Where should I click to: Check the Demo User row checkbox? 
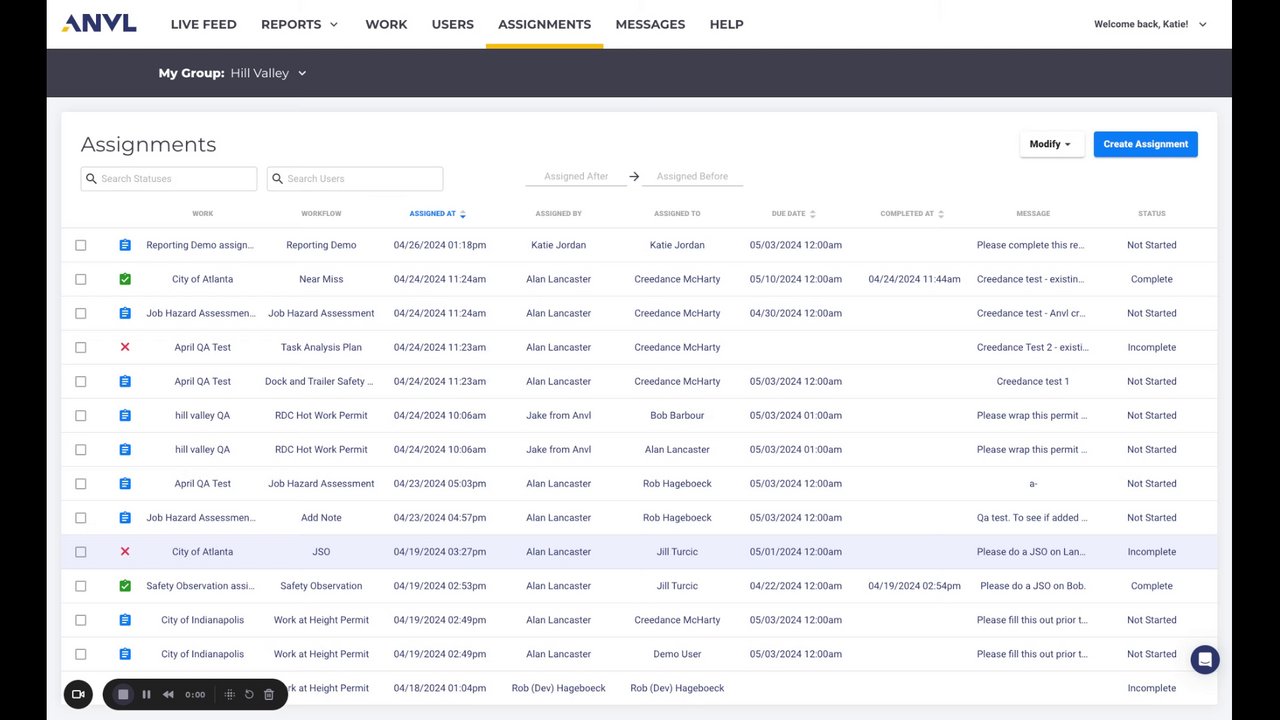81,654
